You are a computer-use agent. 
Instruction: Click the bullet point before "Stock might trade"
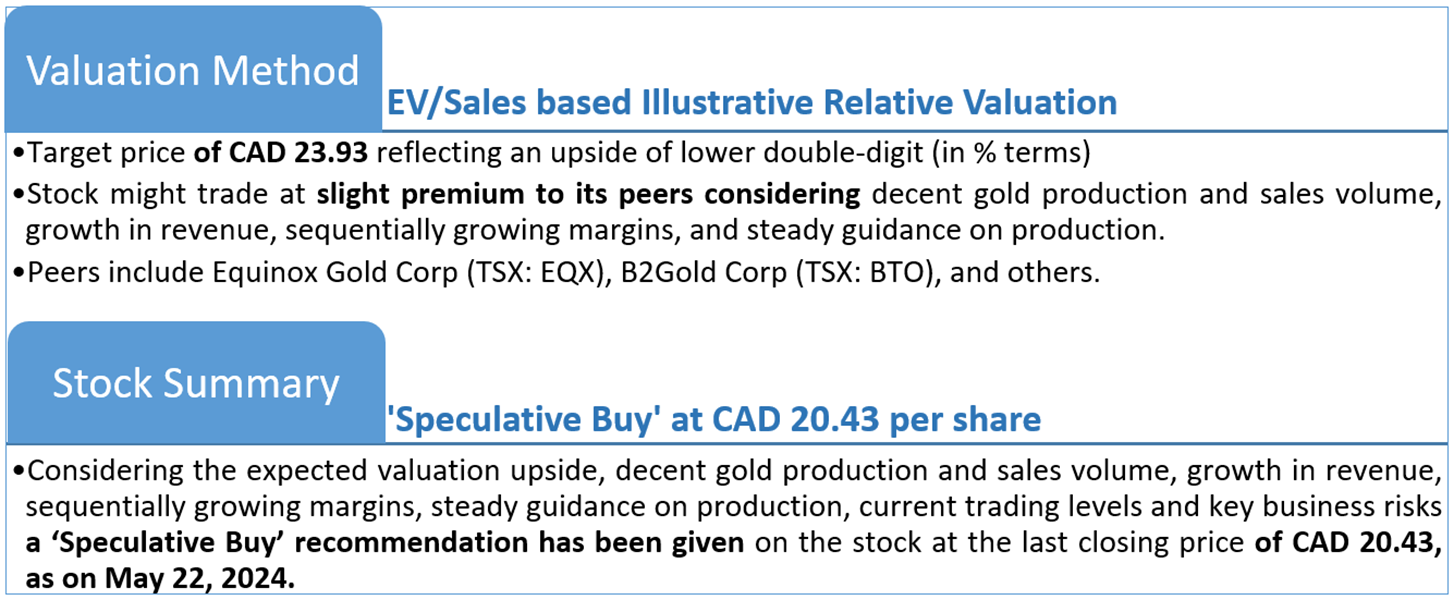tap(20, 194)
